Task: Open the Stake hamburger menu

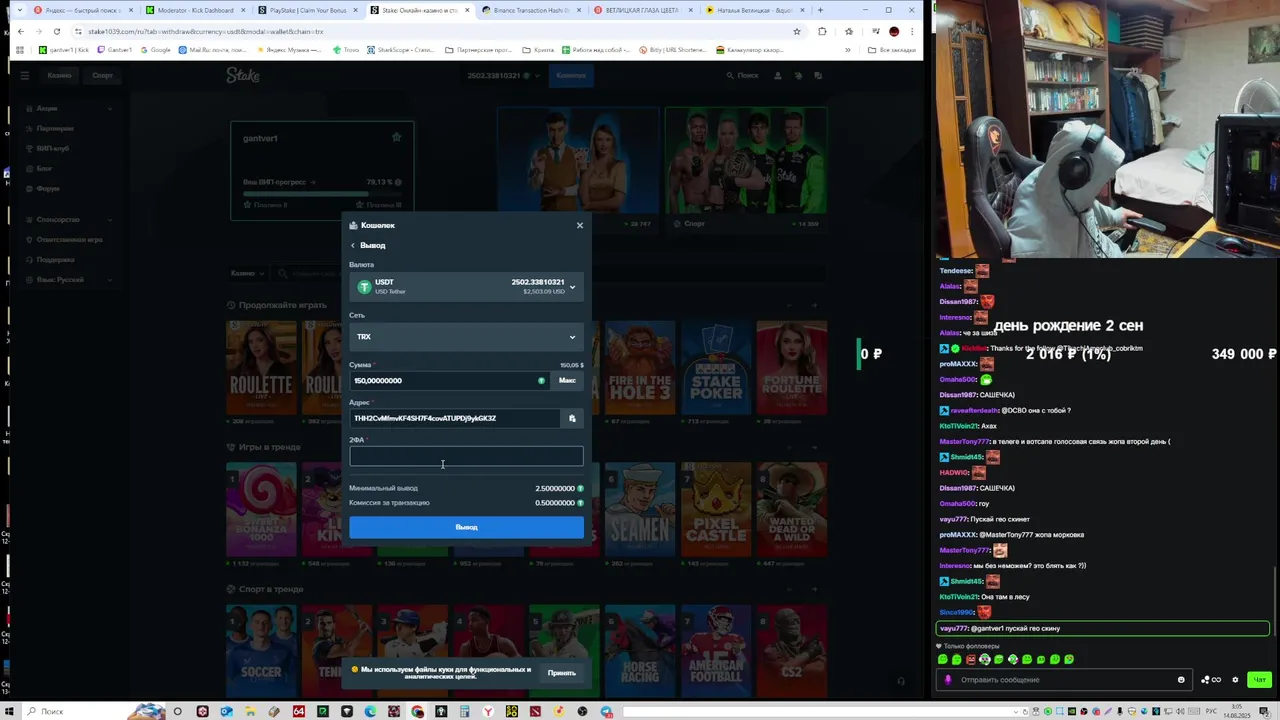Action: [23, 75]
